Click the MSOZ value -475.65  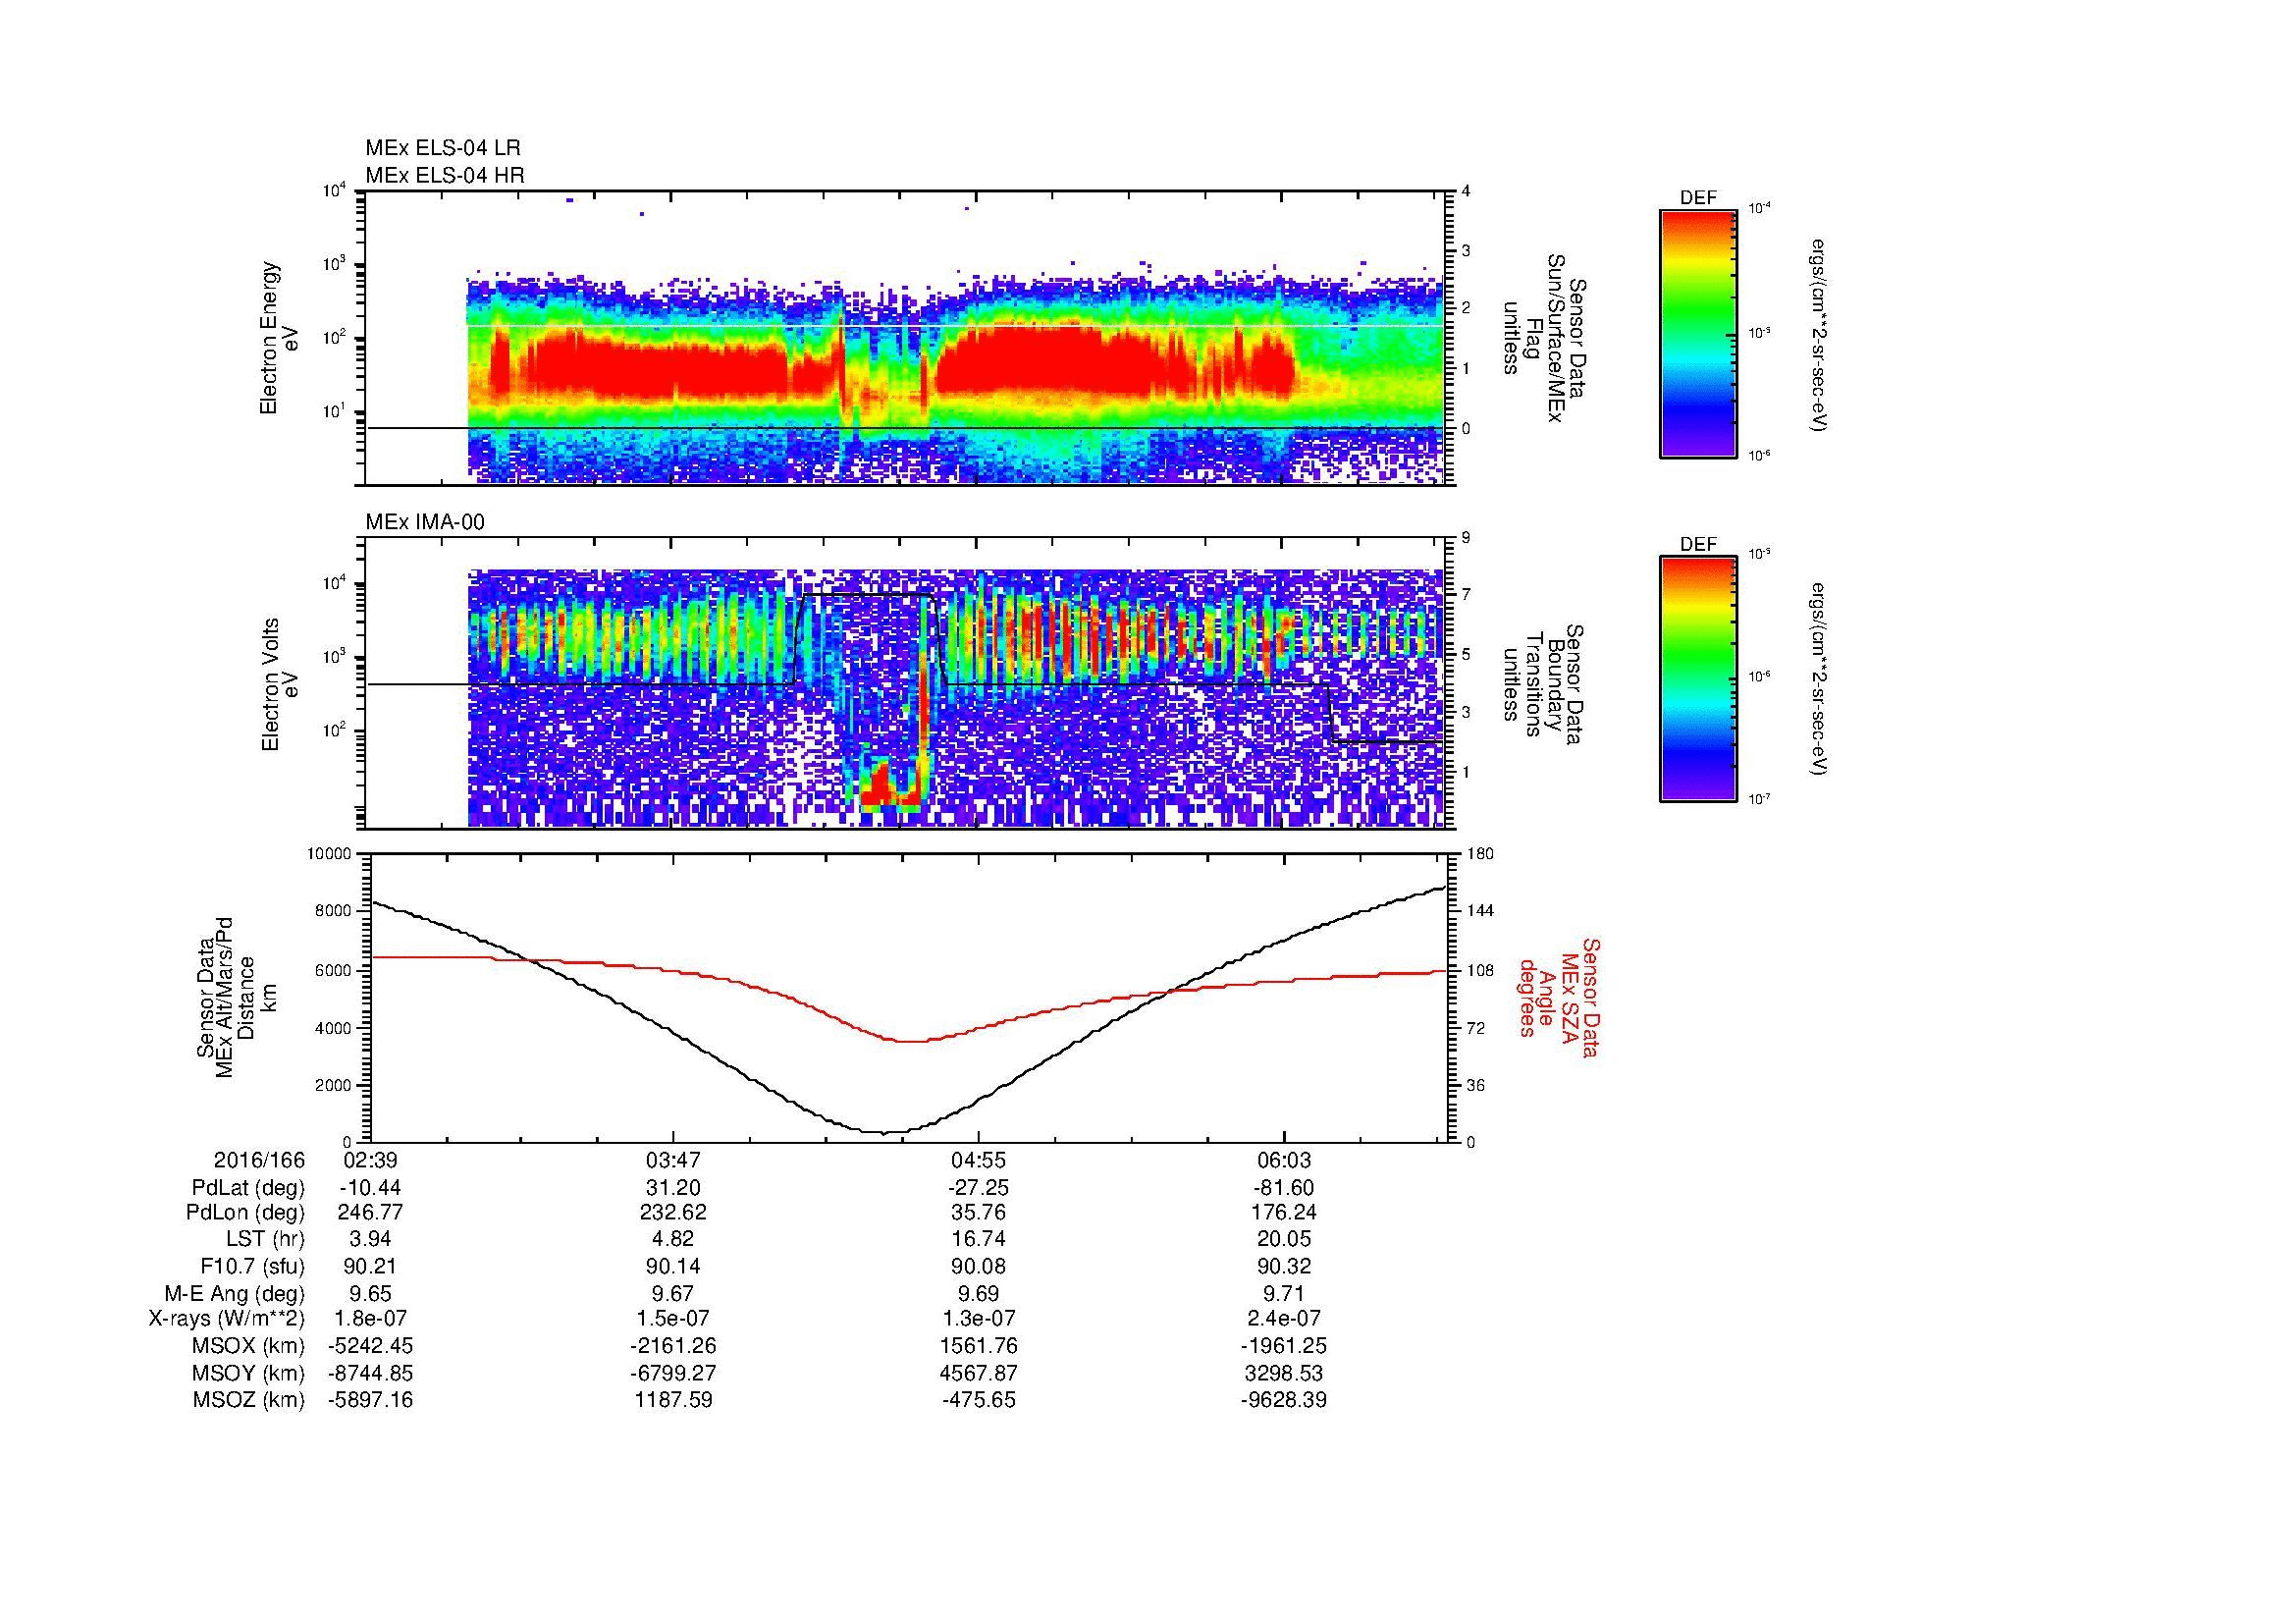click(978, 1400)
